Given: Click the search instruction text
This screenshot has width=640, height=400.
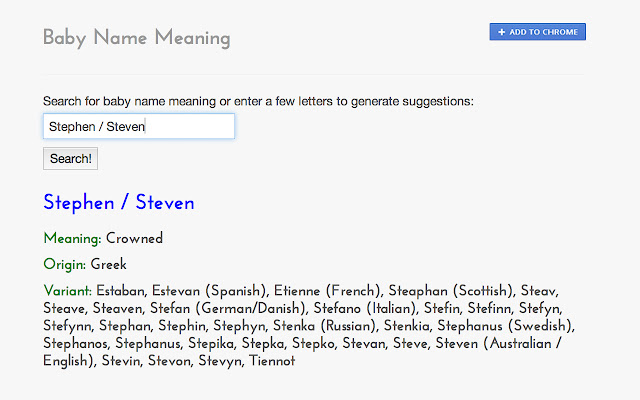Looking at the screenshot, I should (x=258, y=101).
